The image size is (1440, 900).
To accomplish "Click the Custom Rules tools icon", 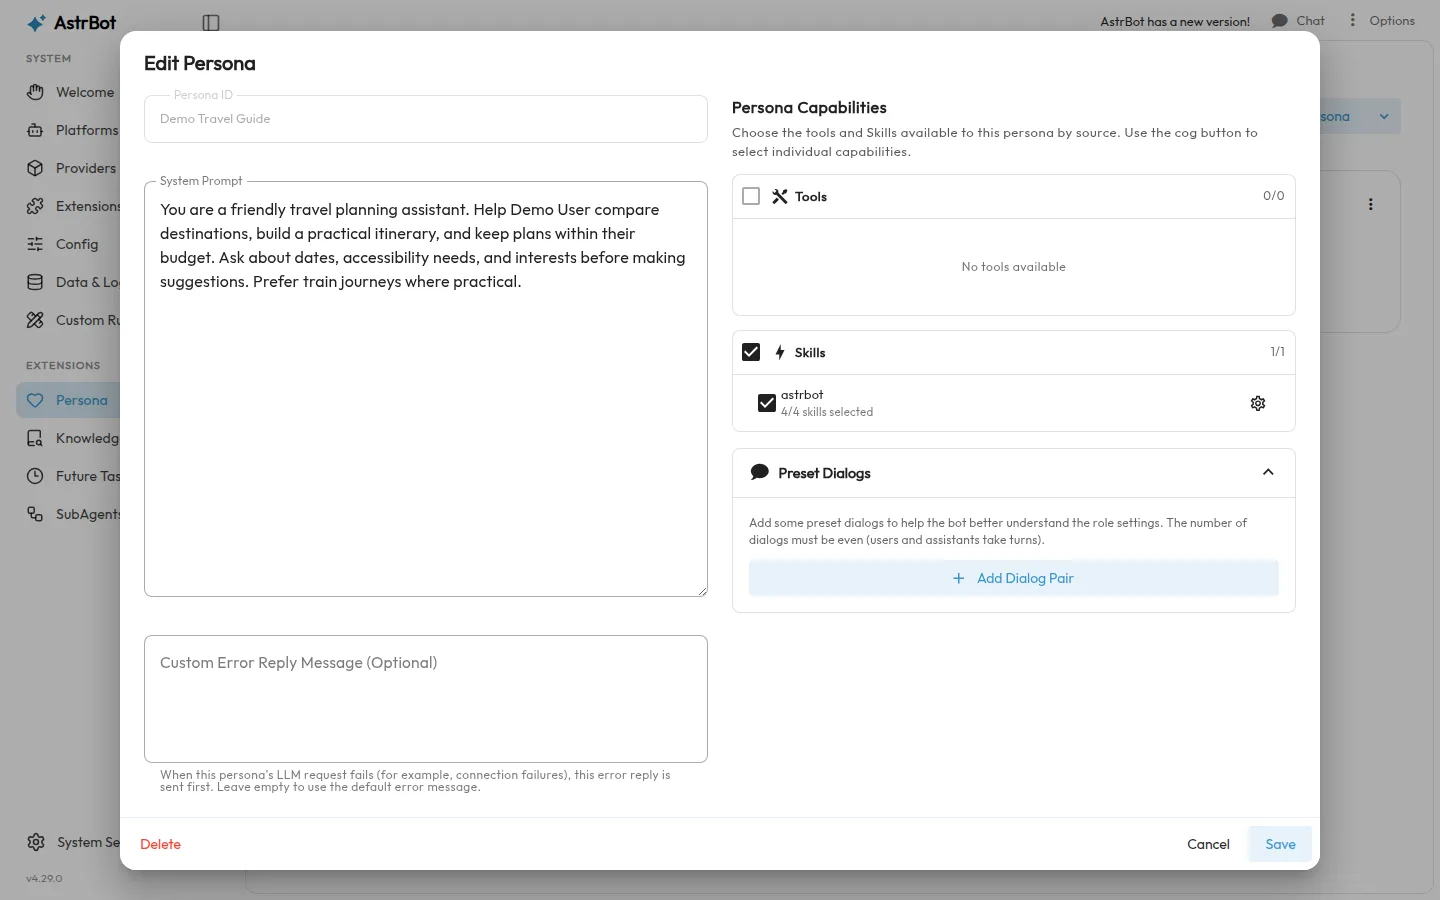I will (35, 320).
